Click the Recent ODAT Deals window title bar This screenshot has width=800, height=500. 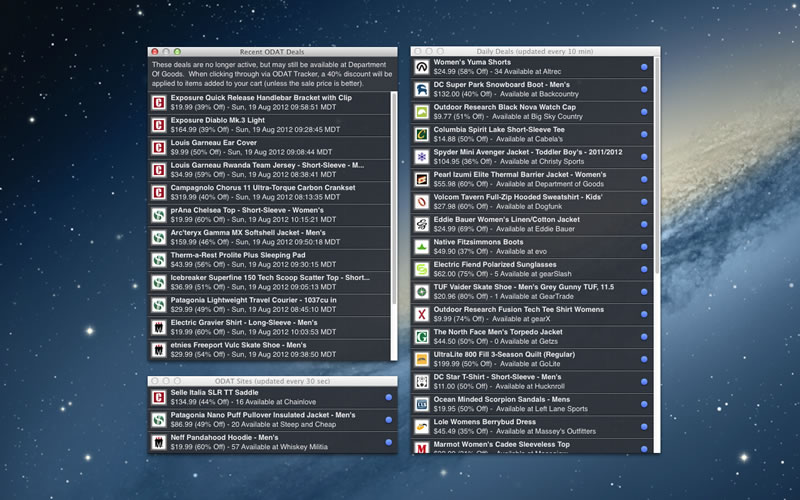coord(272,52)
